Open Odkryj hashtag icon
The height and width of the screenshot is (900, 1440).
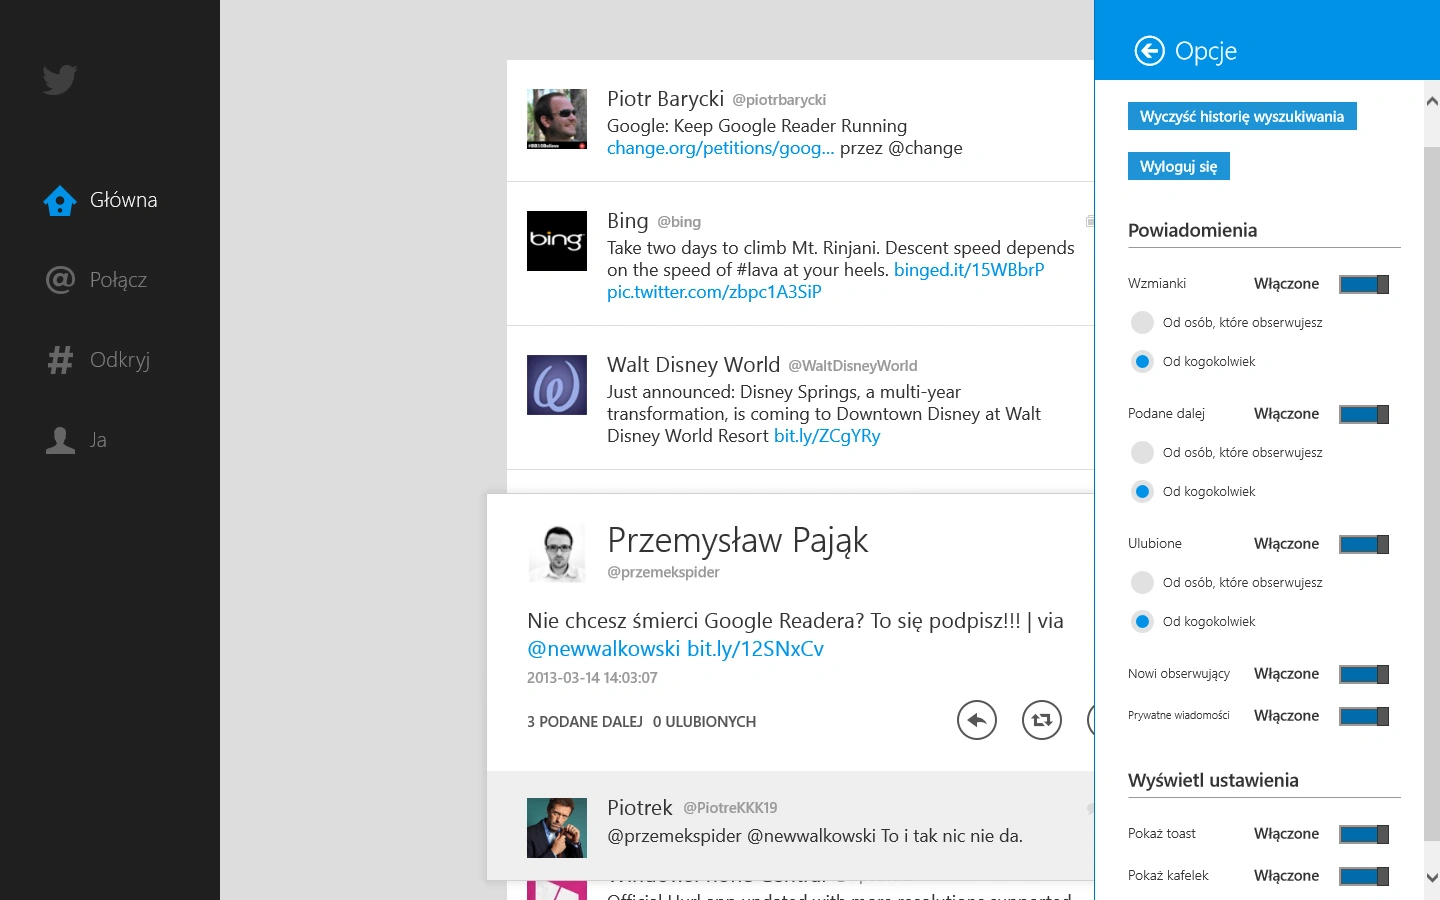tap(60, 360)
